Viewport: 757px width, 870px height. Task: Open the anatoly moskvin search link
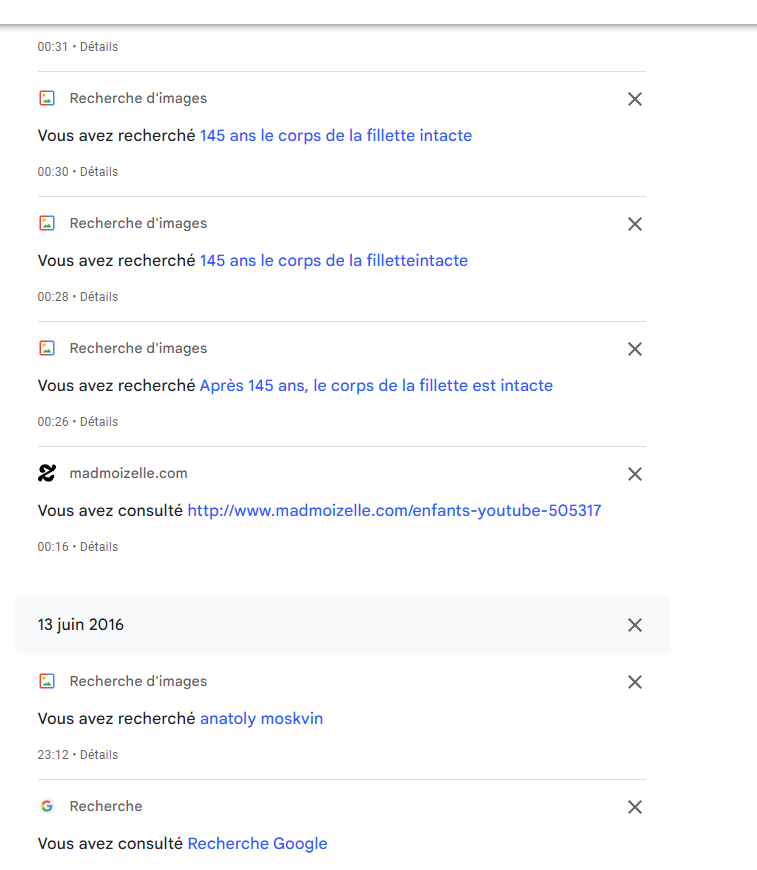[261, 719]
